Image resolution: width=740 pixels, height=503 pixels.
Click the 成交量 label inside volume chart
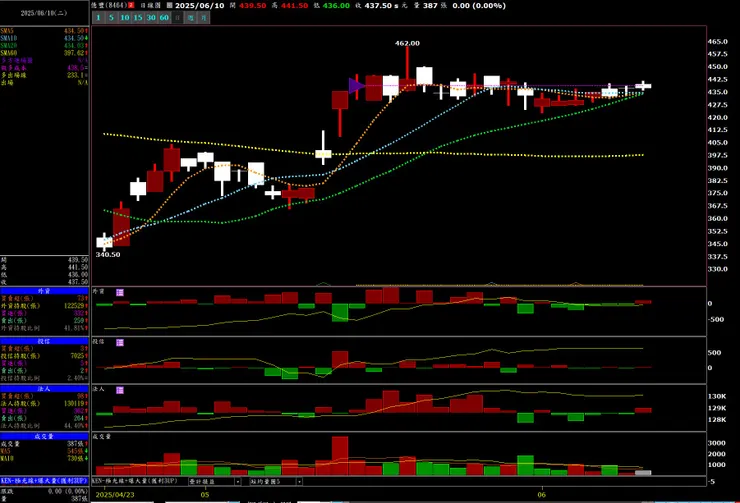point(101,436)
